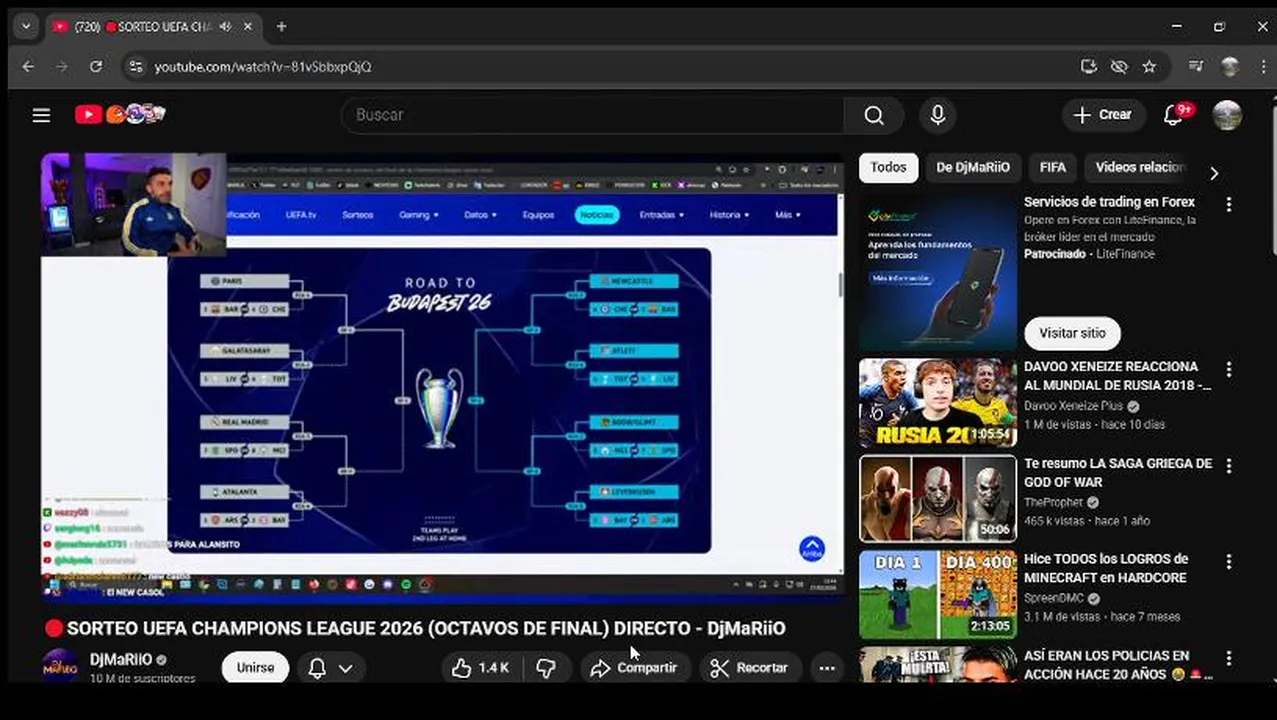This screenshot has height=720, width=1277.
Task: Open options for the Forex trading ad
Action: (x=1228, y=204)
